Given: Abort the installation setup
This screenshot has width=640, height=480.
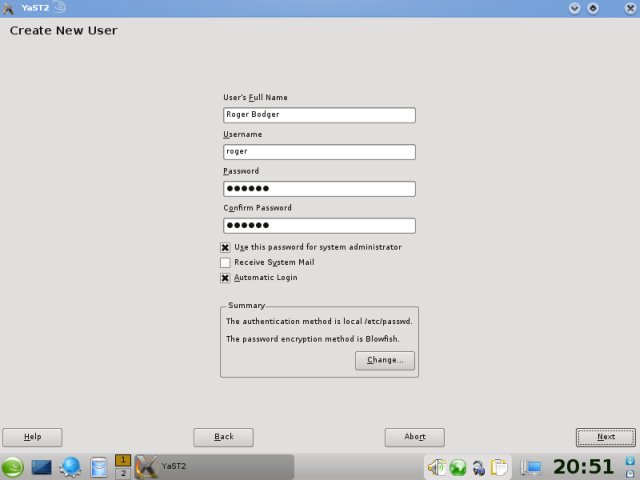Looking at the screenshot, I should (x=415, y=437).
